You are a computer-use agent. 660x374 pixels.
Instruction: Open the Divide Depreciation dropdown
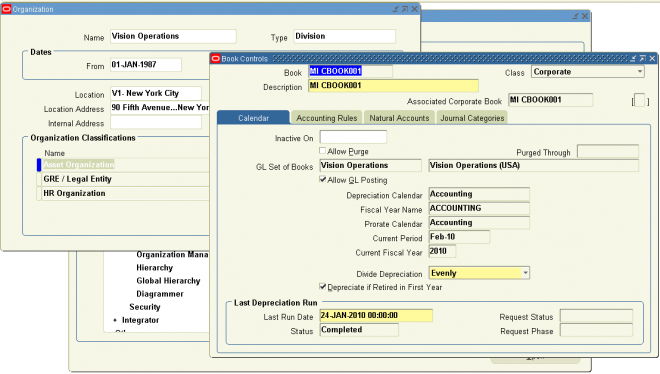(525, 273)
